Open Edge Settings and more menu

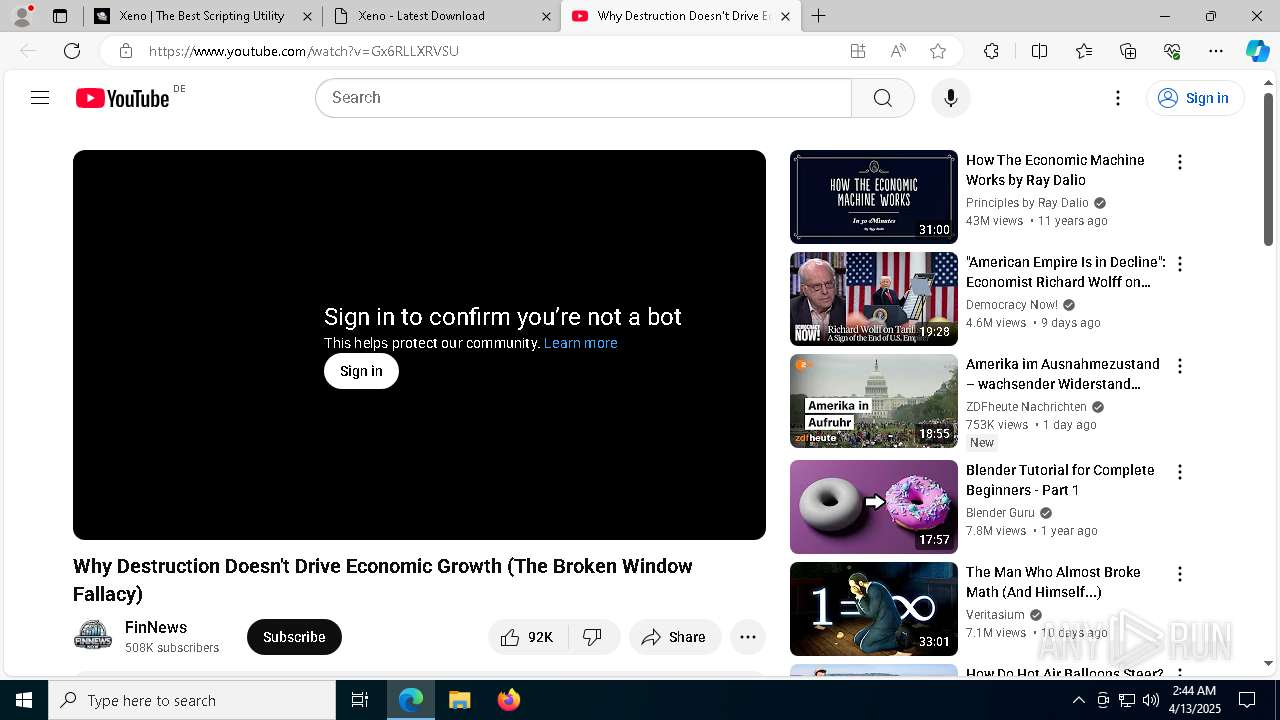[1216, 51]
